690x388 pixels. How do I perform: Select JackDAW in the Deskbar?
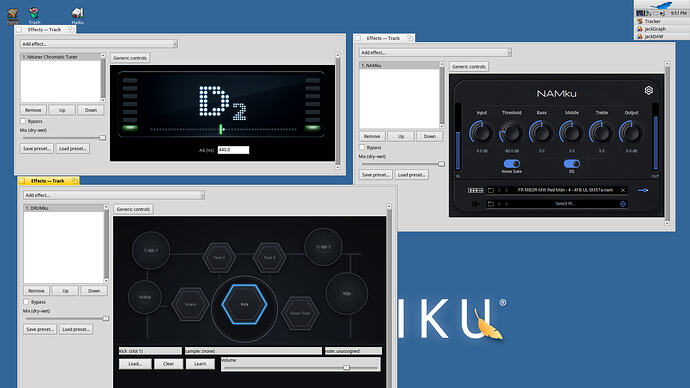[x=661, y=36]
